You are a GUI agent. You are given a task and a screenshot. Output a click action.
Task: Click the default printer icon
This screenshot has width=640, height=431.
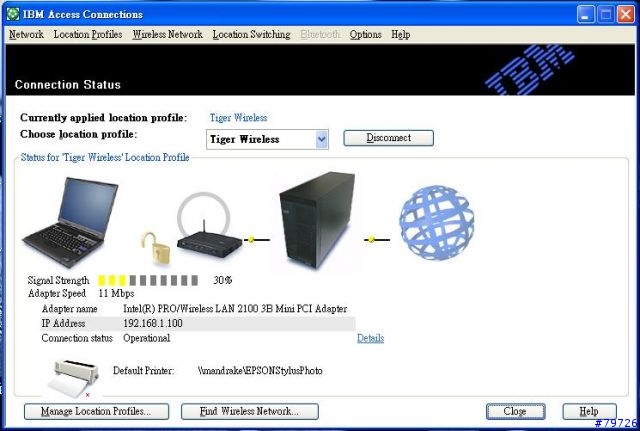pyautogui.click(x=73, y=378)
